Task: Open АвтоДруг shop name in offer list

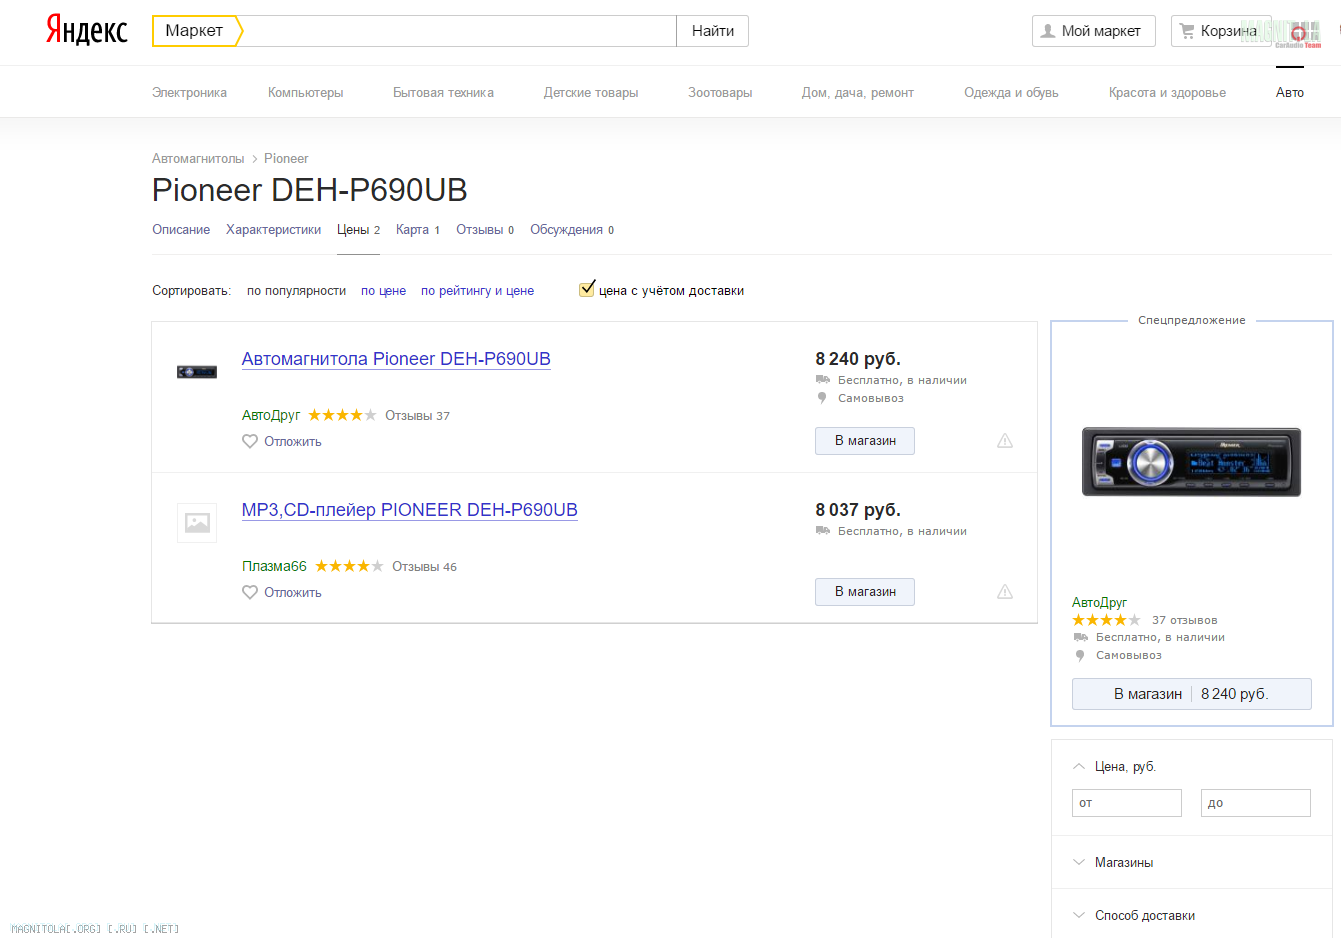Action: pos(271,415)
